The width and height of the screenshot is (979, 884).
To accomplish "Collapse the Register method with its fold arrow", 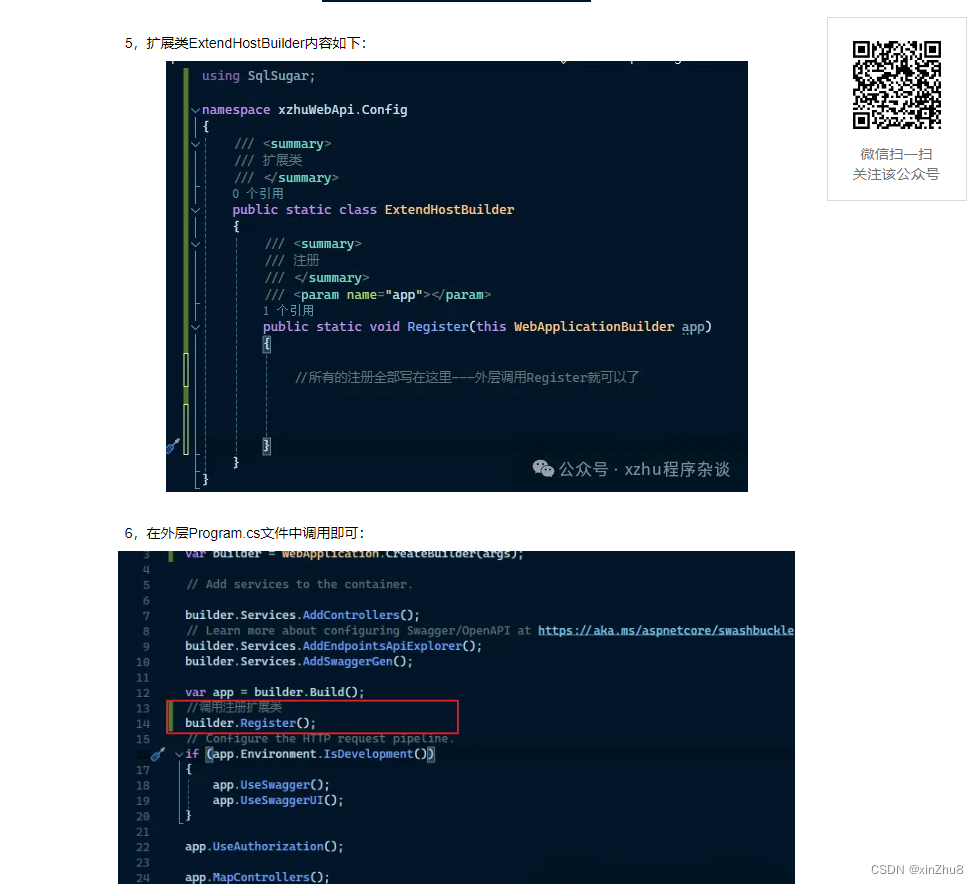I will pos(196,326).
